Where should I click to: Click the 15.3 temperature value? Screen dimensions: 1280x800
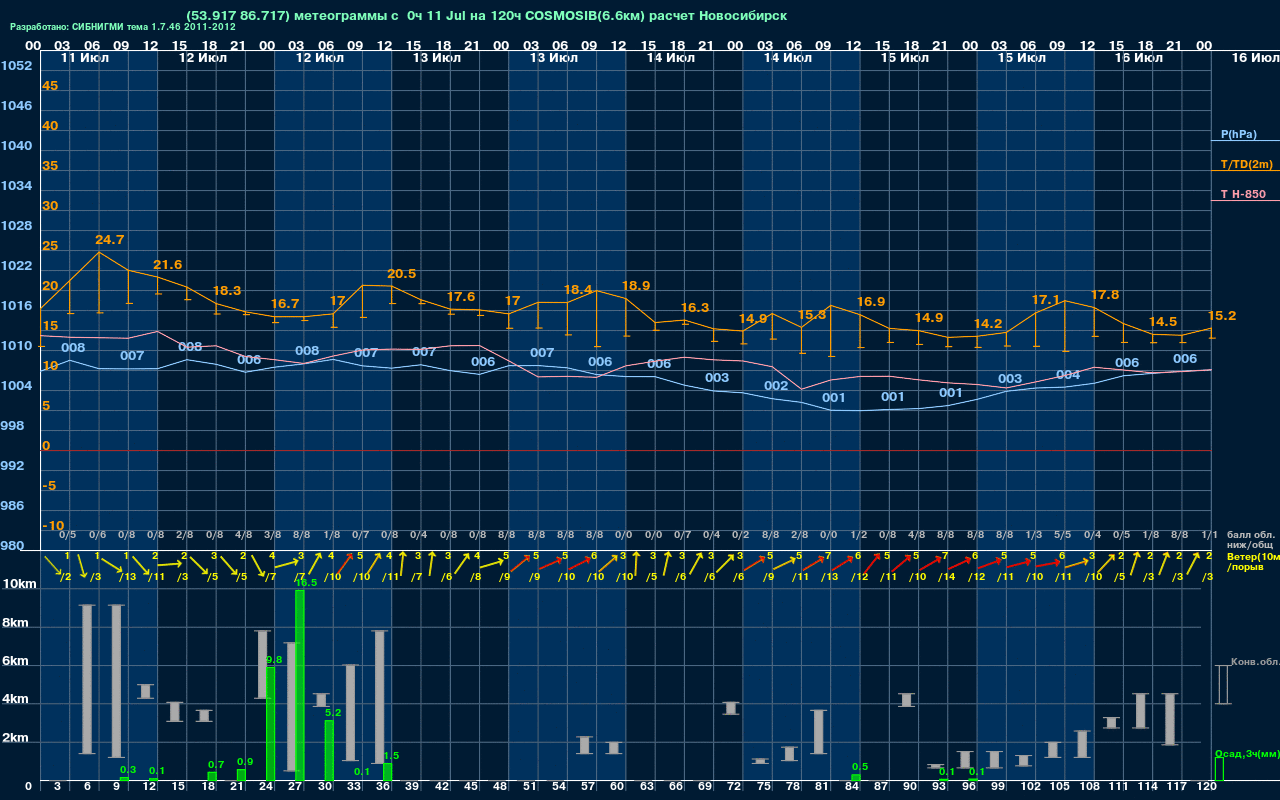pyautogui.click(x=812, y=315)
